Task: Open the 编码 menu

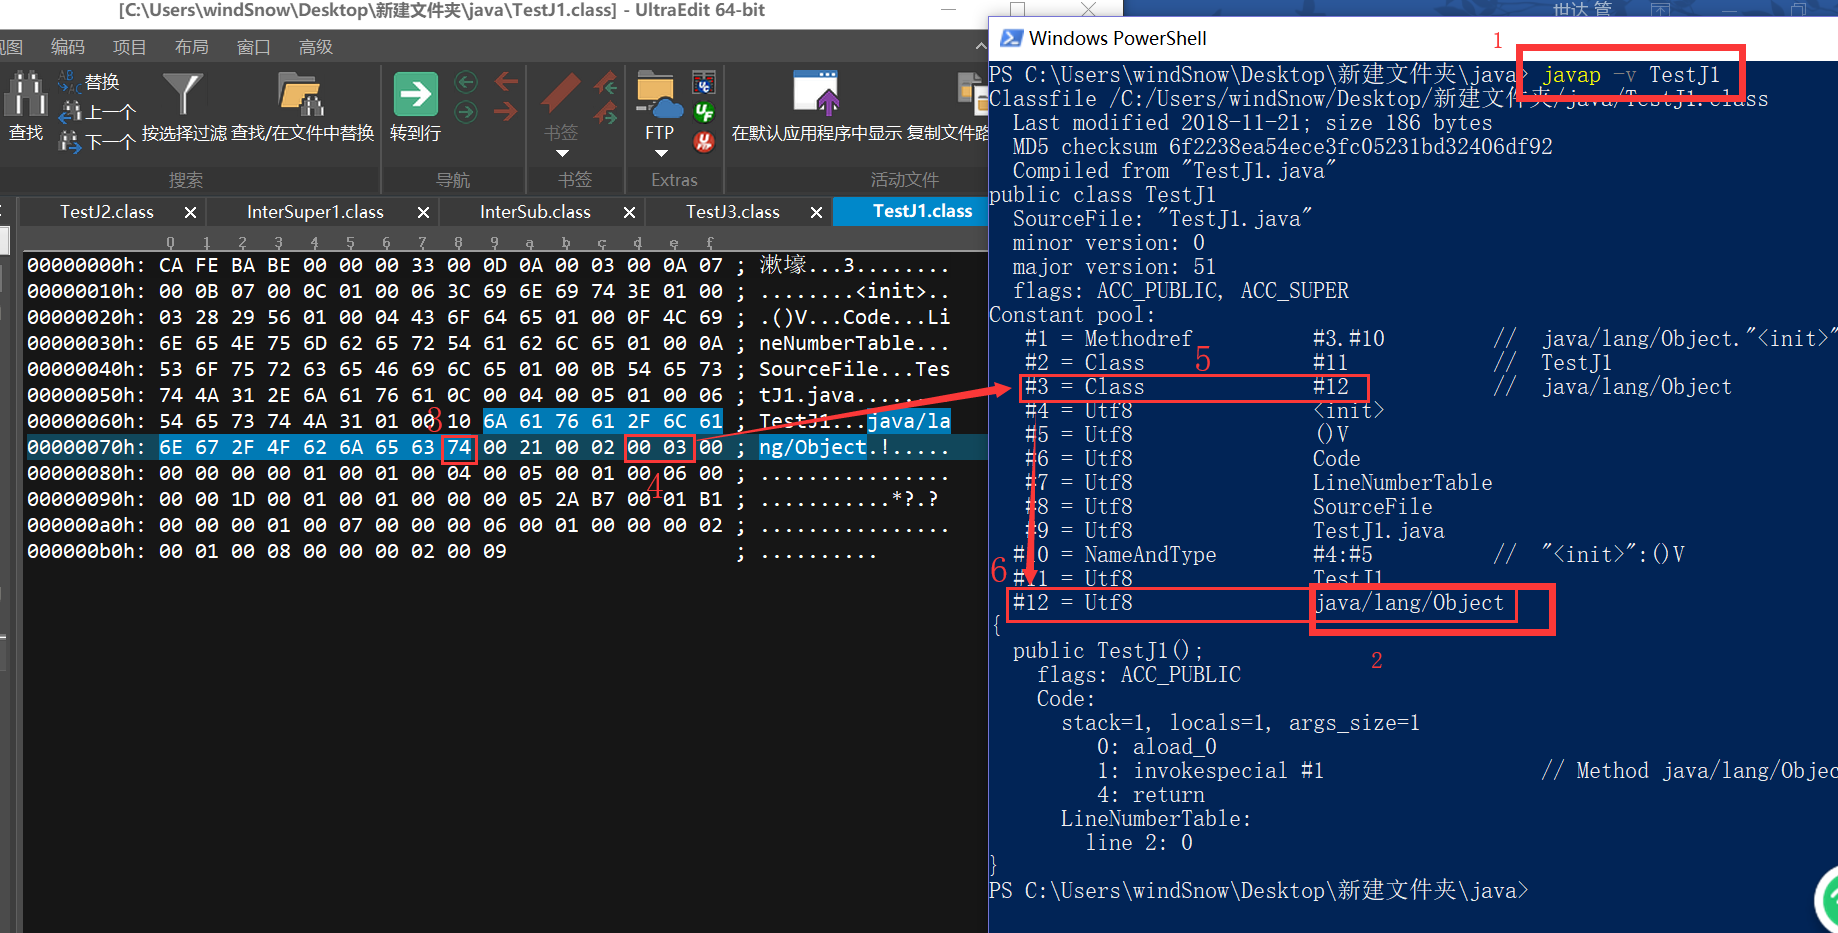Action: 68,47
